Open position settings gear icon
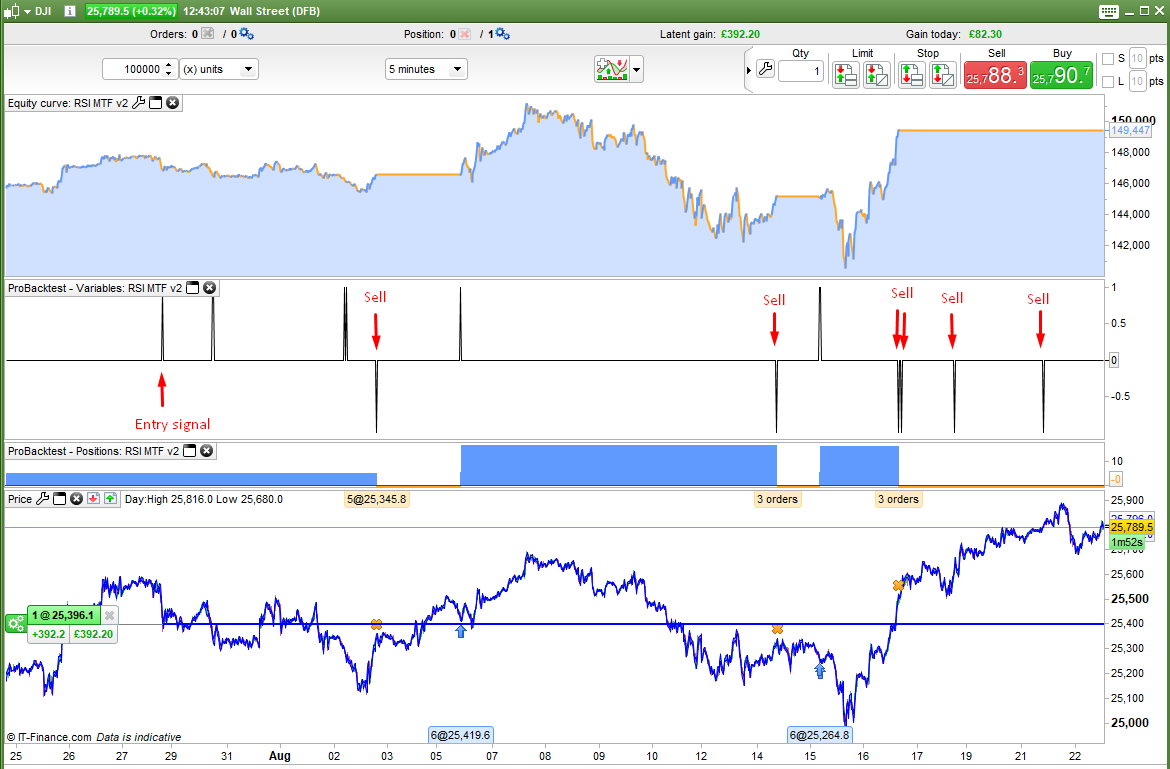The width and height of the screenshot is (1170, 769). click(x=501, y=34)
